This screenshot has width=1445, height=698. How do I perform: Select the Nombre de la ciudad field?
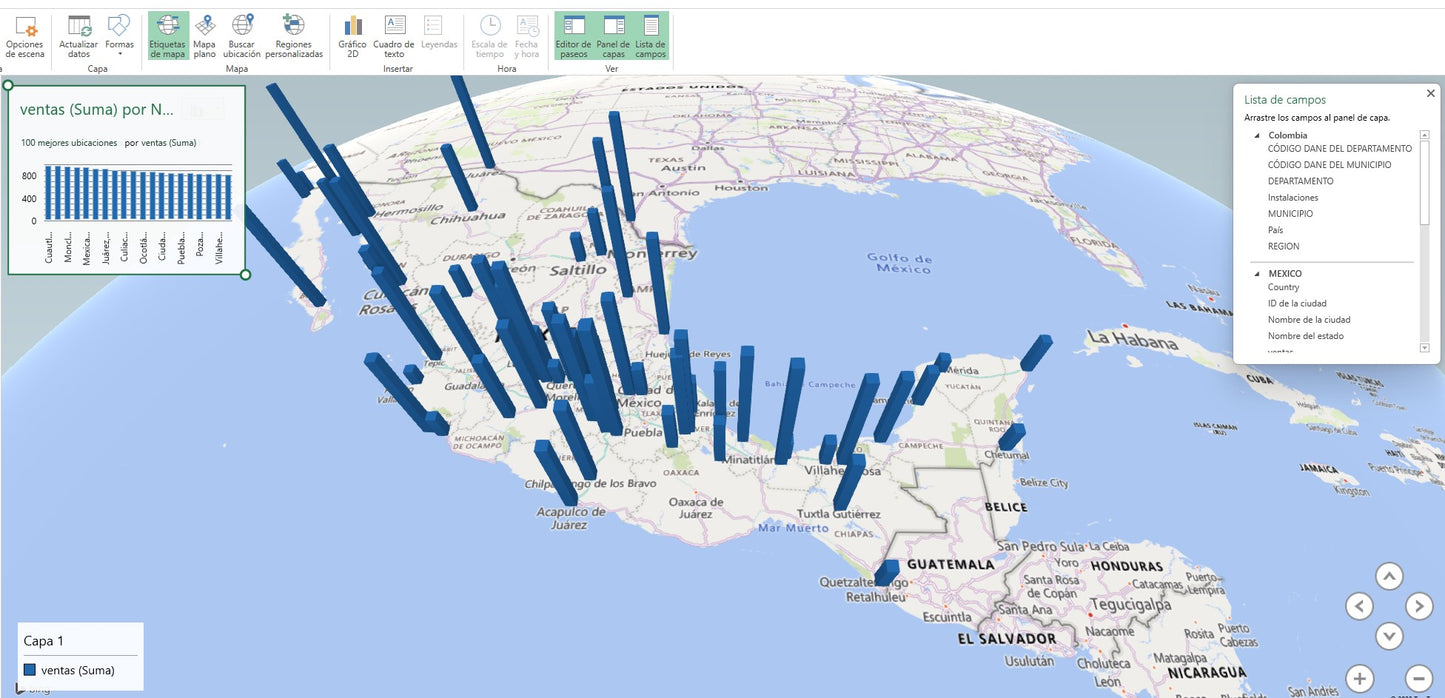pyautogui.click(x=1309, y=320)
